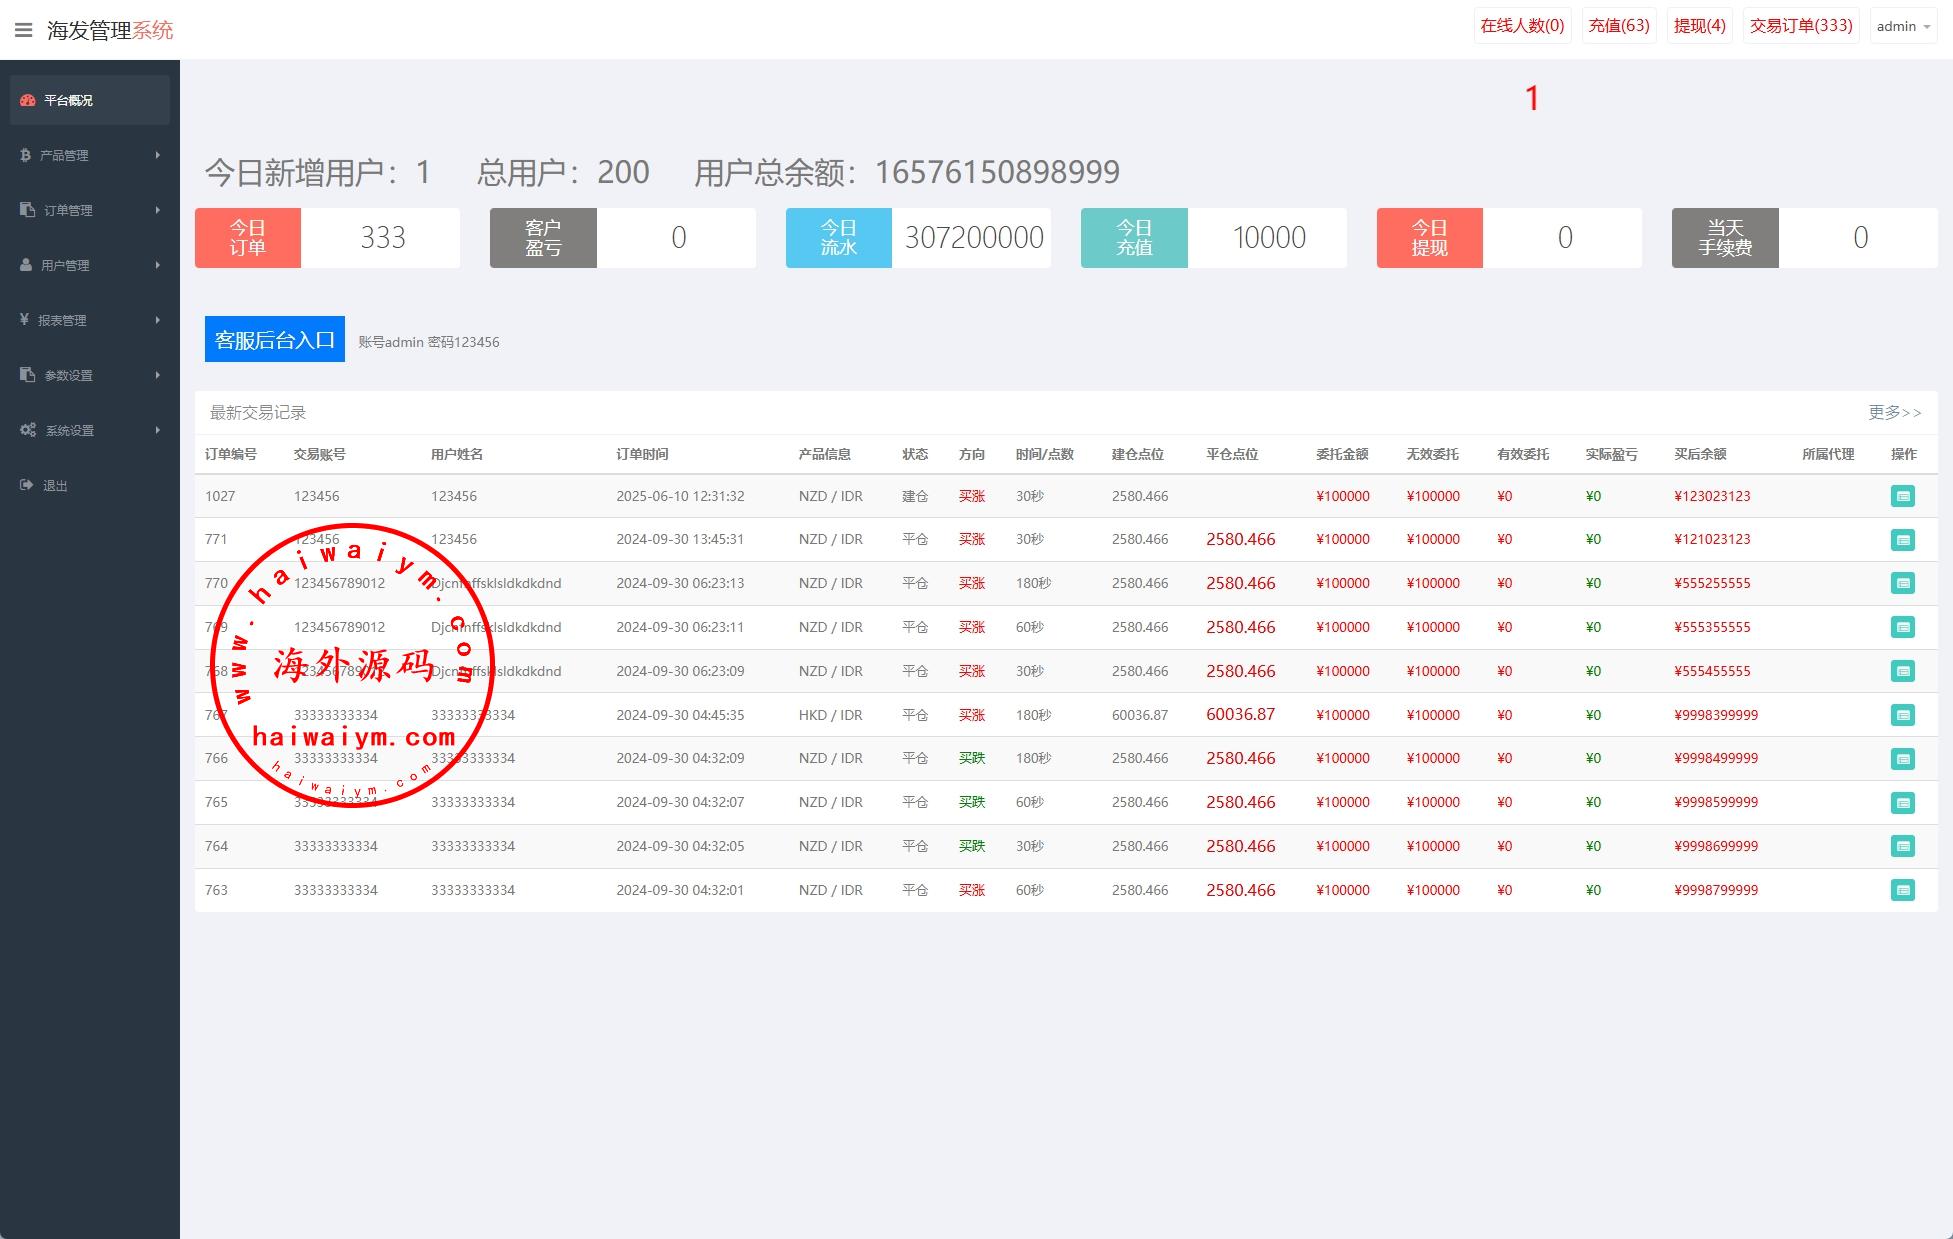
Task: Expand the 订单管理 sidebar arrow
Action: [158, 210]
